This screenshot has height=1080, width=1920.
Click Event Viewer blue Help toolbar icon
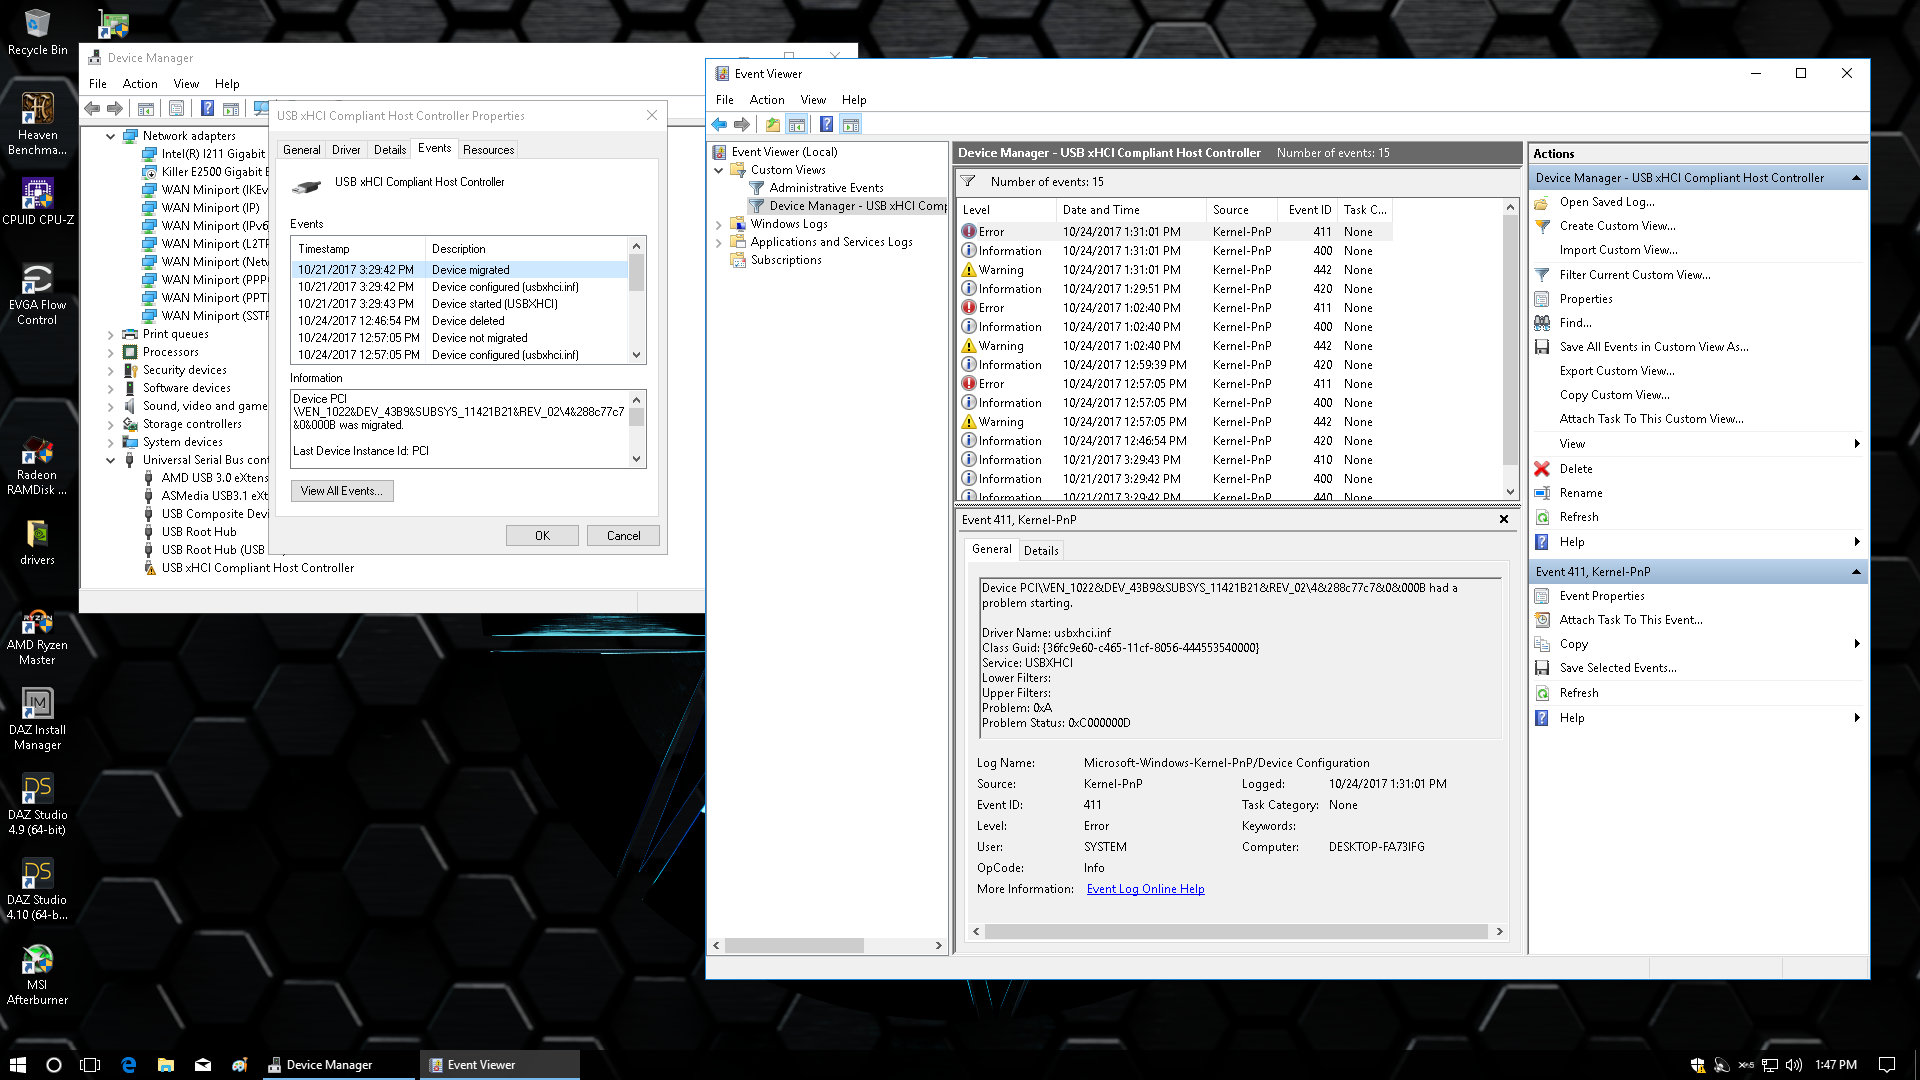tap(826, 125)
